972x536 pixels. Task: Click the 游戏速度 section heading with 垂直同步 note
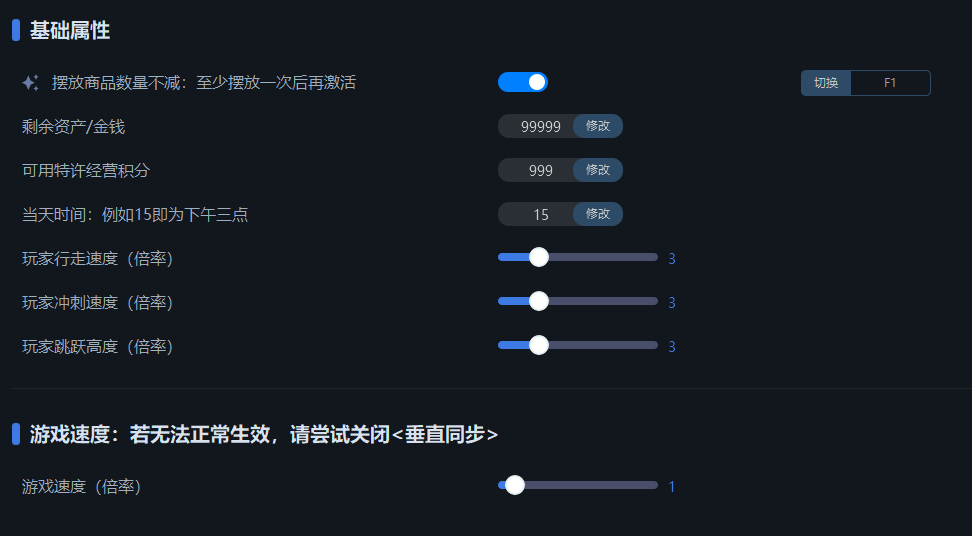tap(263, 434)
